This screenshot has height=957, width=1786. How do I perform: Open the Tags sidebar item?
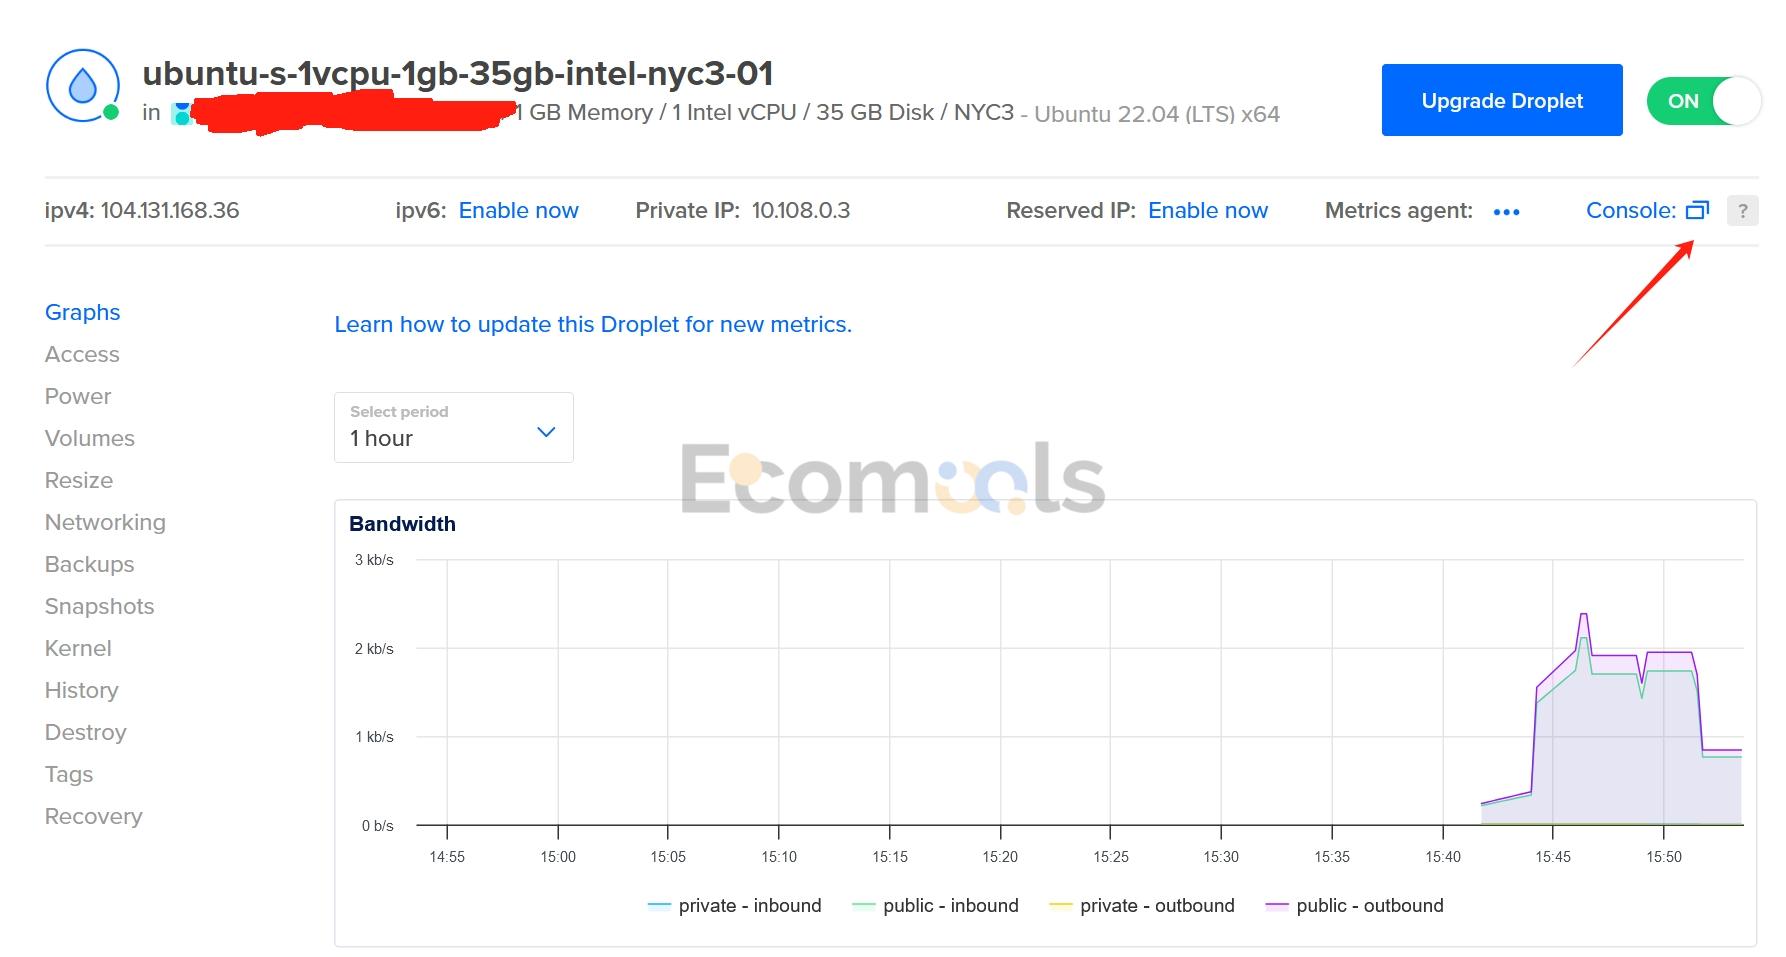69,774
